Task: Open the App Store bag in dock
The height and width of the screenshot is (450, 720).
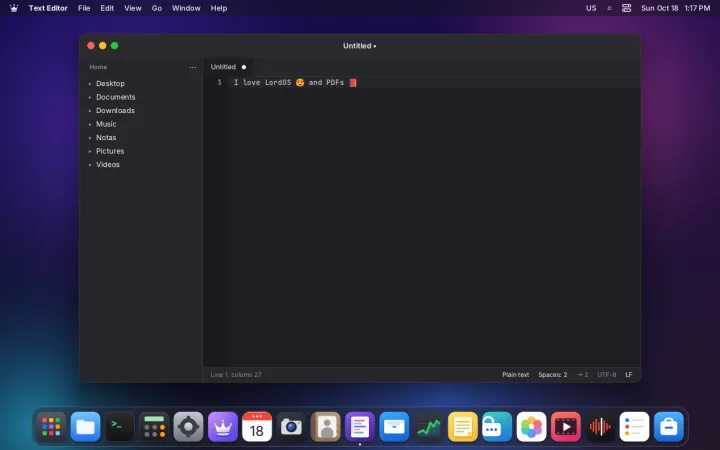Action: 669,427
